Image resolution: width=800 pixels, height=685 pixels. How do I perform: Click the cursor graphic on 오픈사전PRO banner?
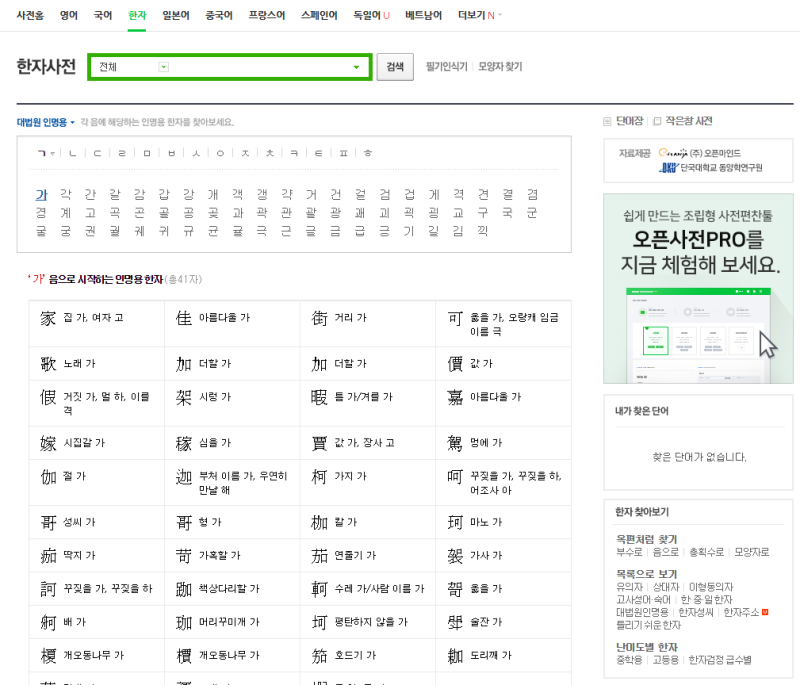765,344
